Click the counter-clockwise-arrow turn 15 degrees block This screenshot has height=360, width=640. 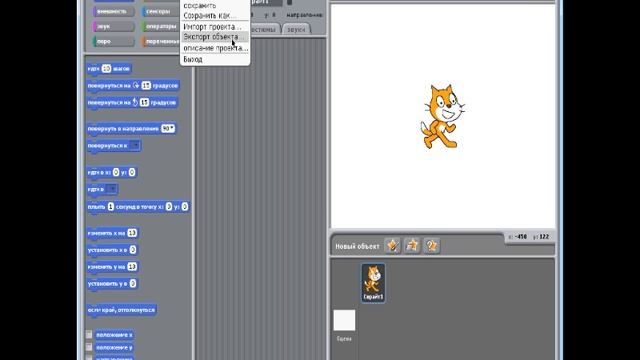pos(132,102)
